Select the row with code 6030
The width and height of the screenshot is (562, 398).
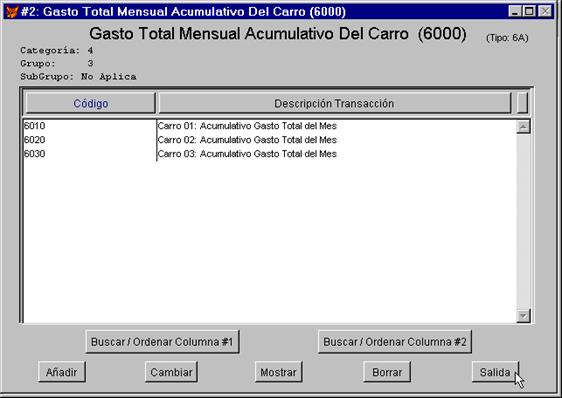(x=269, y=154)
